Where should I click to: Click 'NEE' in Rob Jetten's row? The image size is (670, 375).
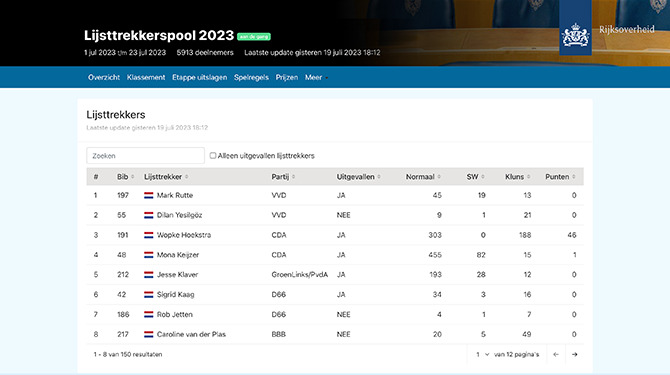[x=343, y=314]
